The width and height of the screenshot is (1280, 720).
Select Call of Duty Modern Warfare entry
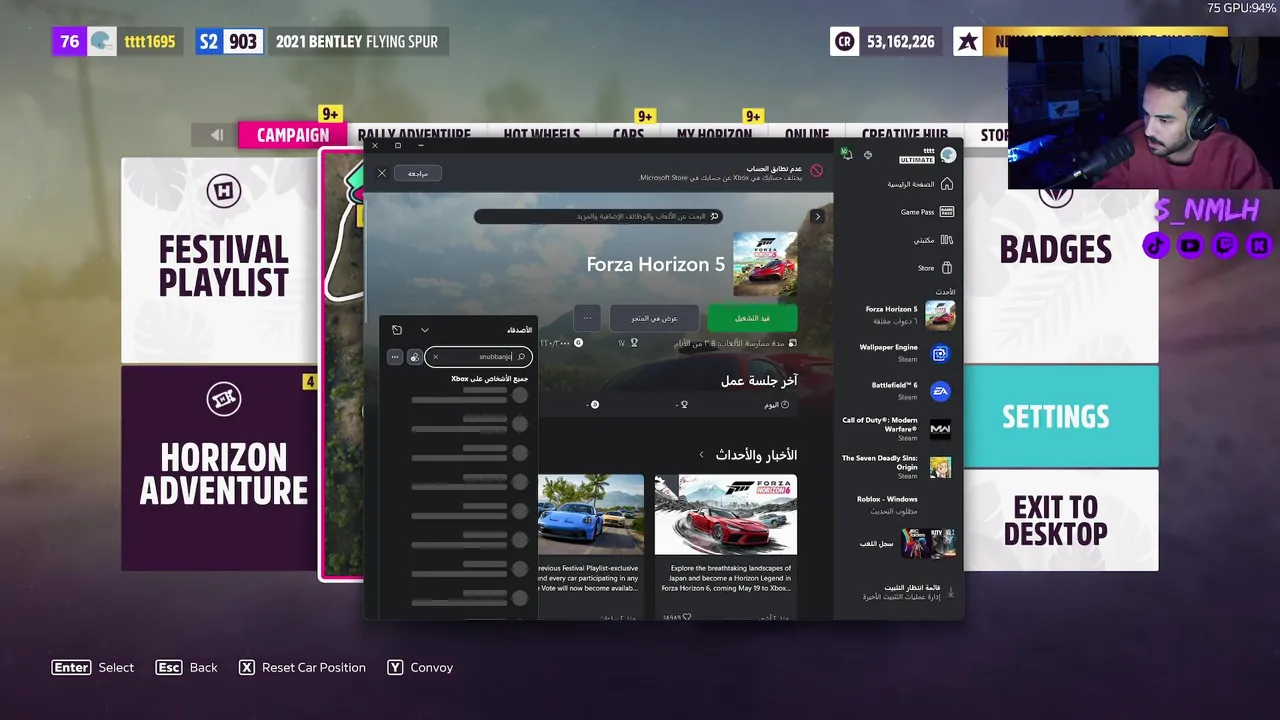point(896,429)
